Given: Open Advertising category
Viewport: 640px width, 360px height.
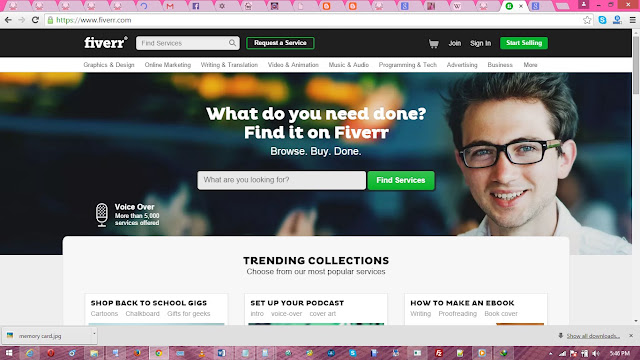Looking at the screenshot, I should coord(462,65).
